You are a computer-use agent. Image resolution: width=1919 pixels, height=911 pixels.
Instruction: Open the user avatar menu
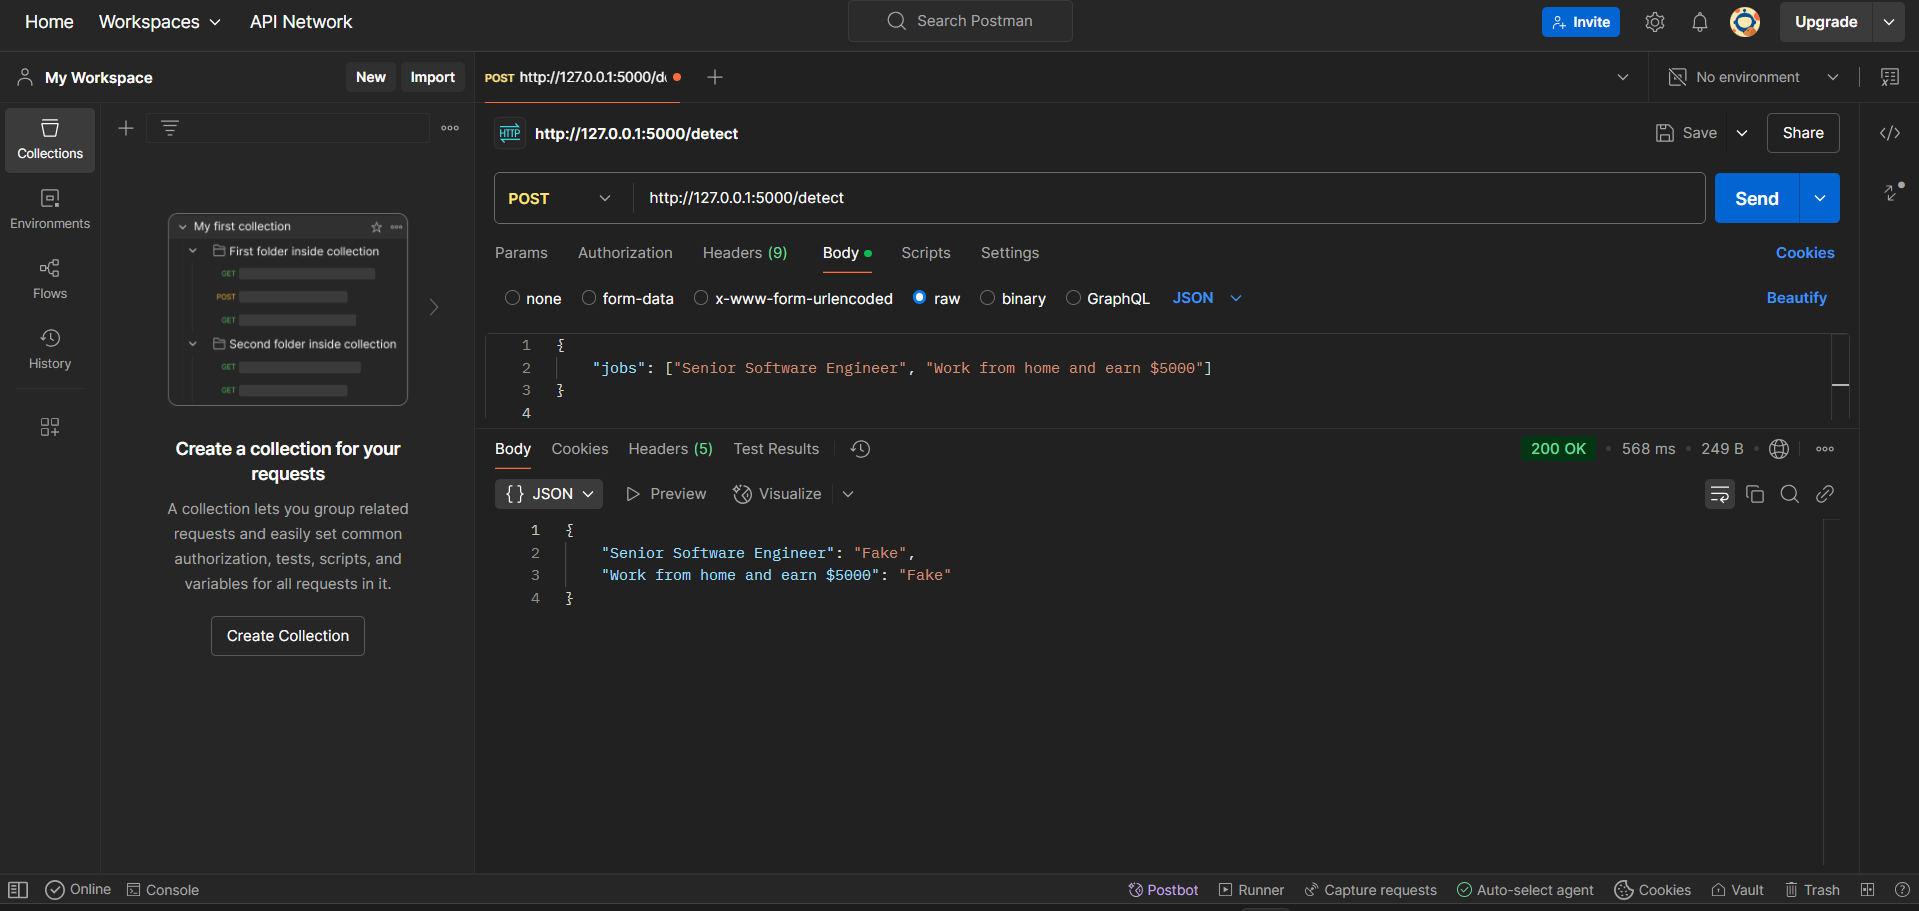coord(1745,22)
